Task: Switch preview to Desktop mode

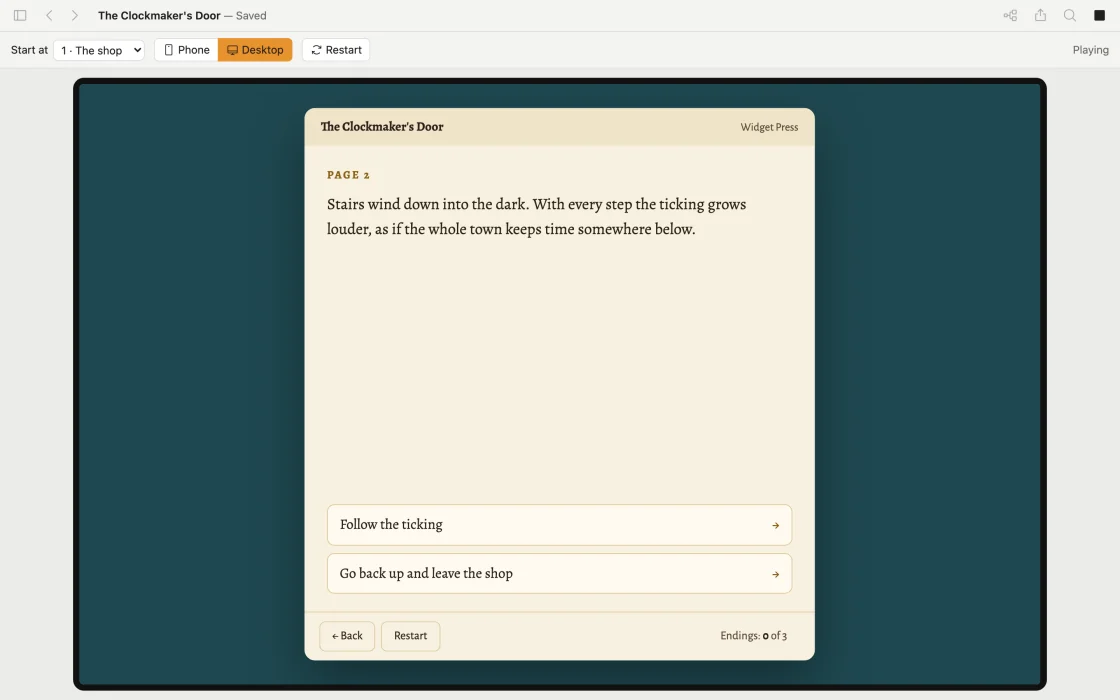Action: [255, 50]
